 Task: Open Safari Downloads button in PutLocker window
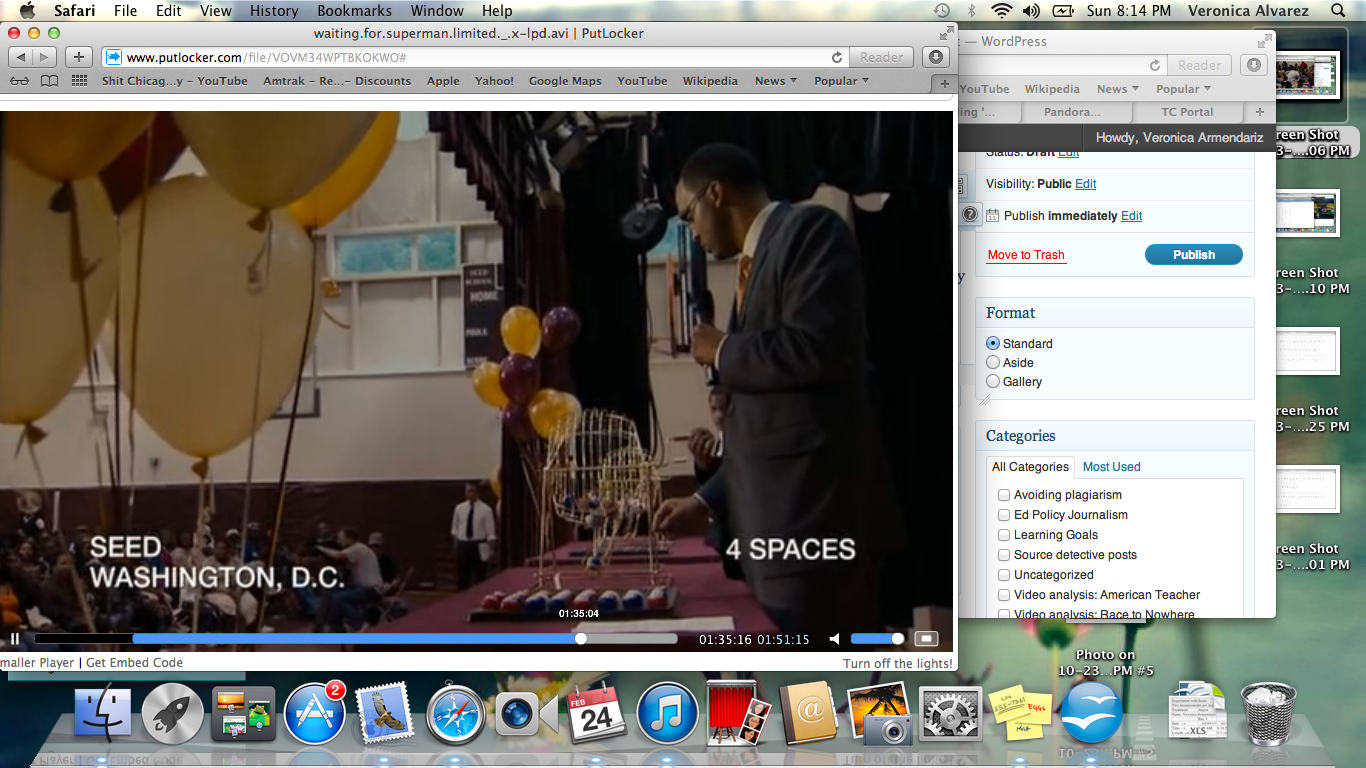point(936,57)
